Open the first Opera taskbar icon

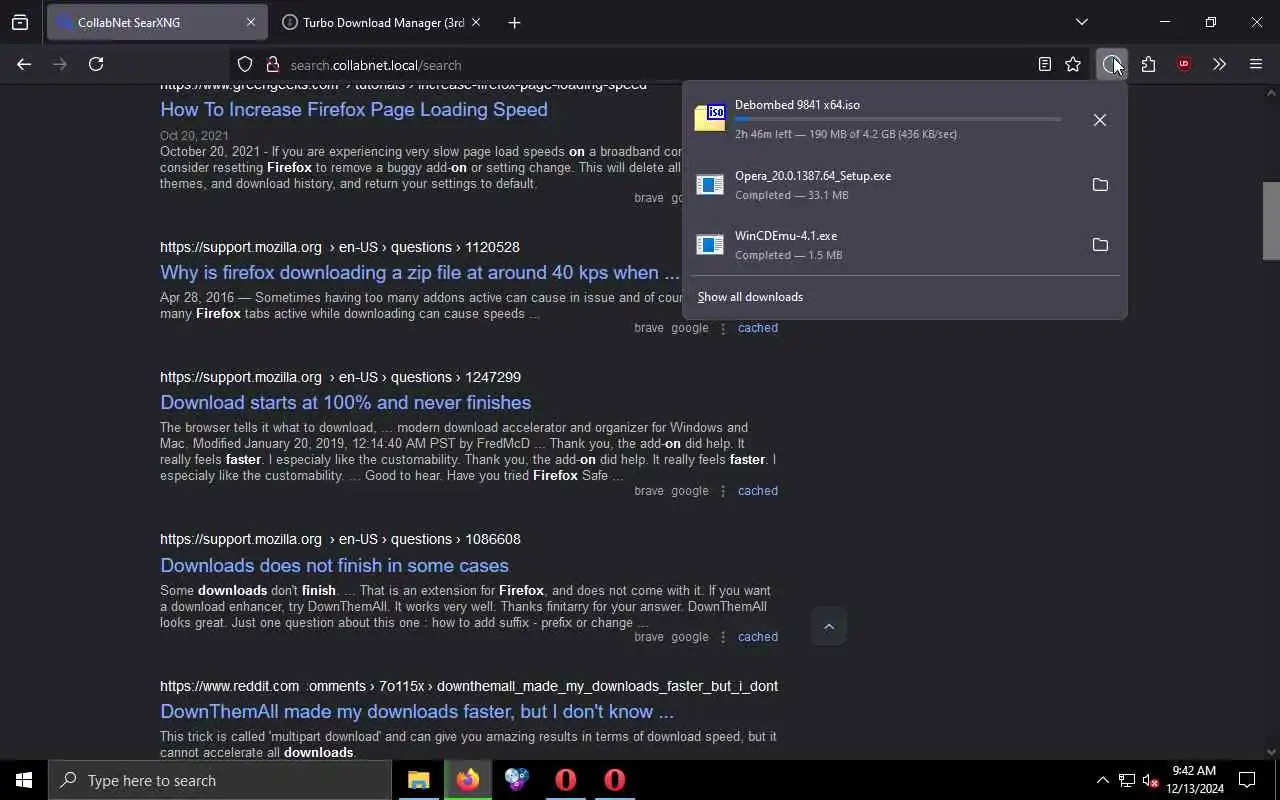click(x=565, y=780)
